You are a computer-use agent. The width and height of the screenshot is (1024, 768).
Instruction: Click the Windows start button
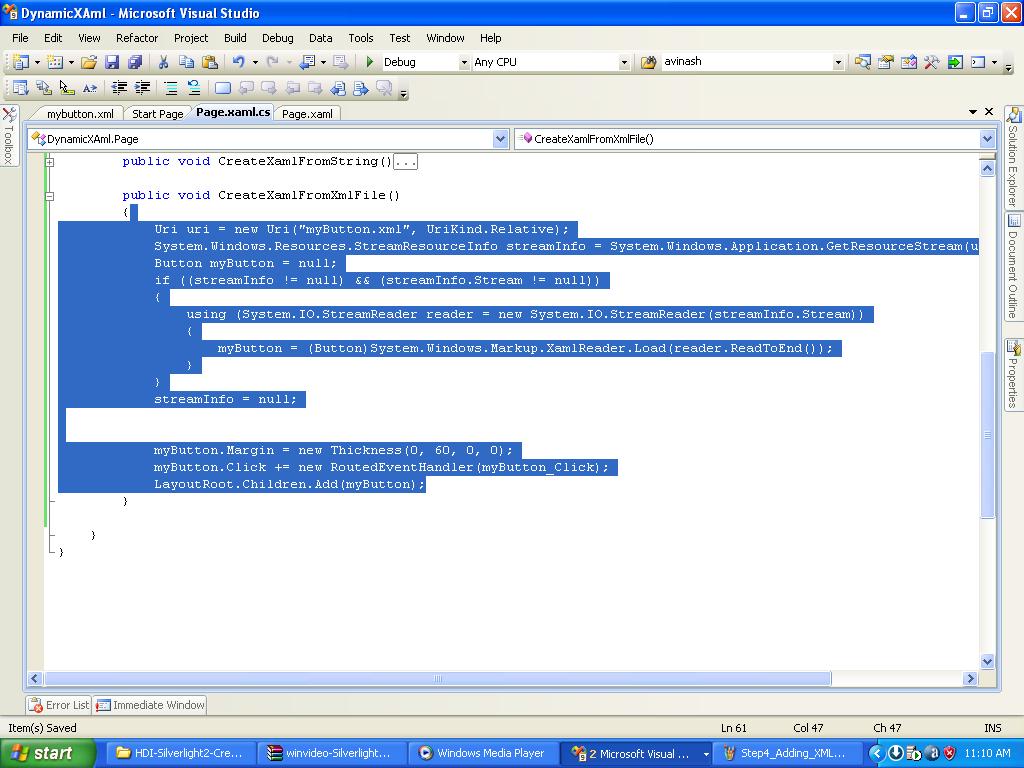[47, 754]
